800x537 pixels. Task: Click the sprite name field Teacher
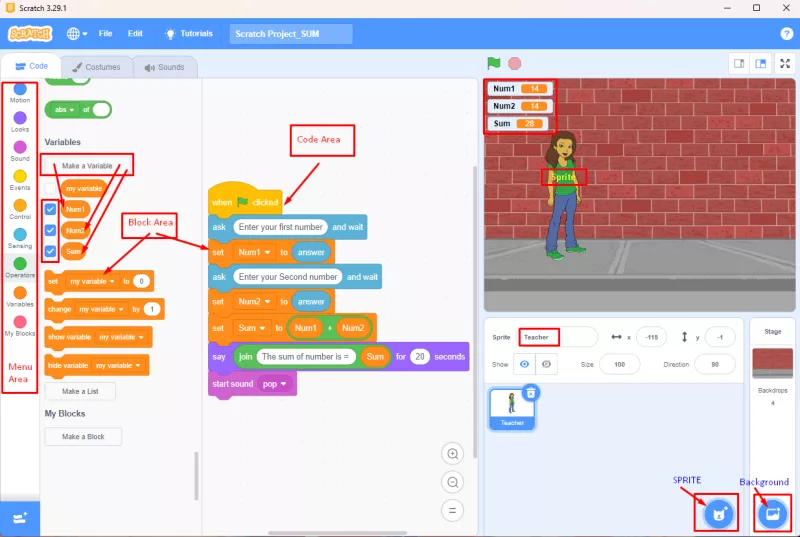click(x=558, y=337)
